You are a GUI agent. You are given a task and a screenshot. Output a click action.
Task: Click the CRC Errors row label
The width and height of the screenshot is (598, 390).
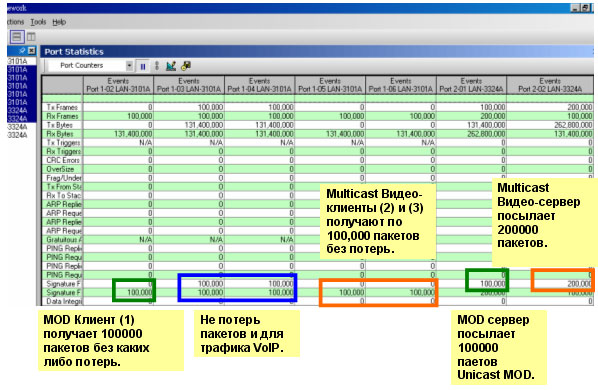click(x=62, y=160)
